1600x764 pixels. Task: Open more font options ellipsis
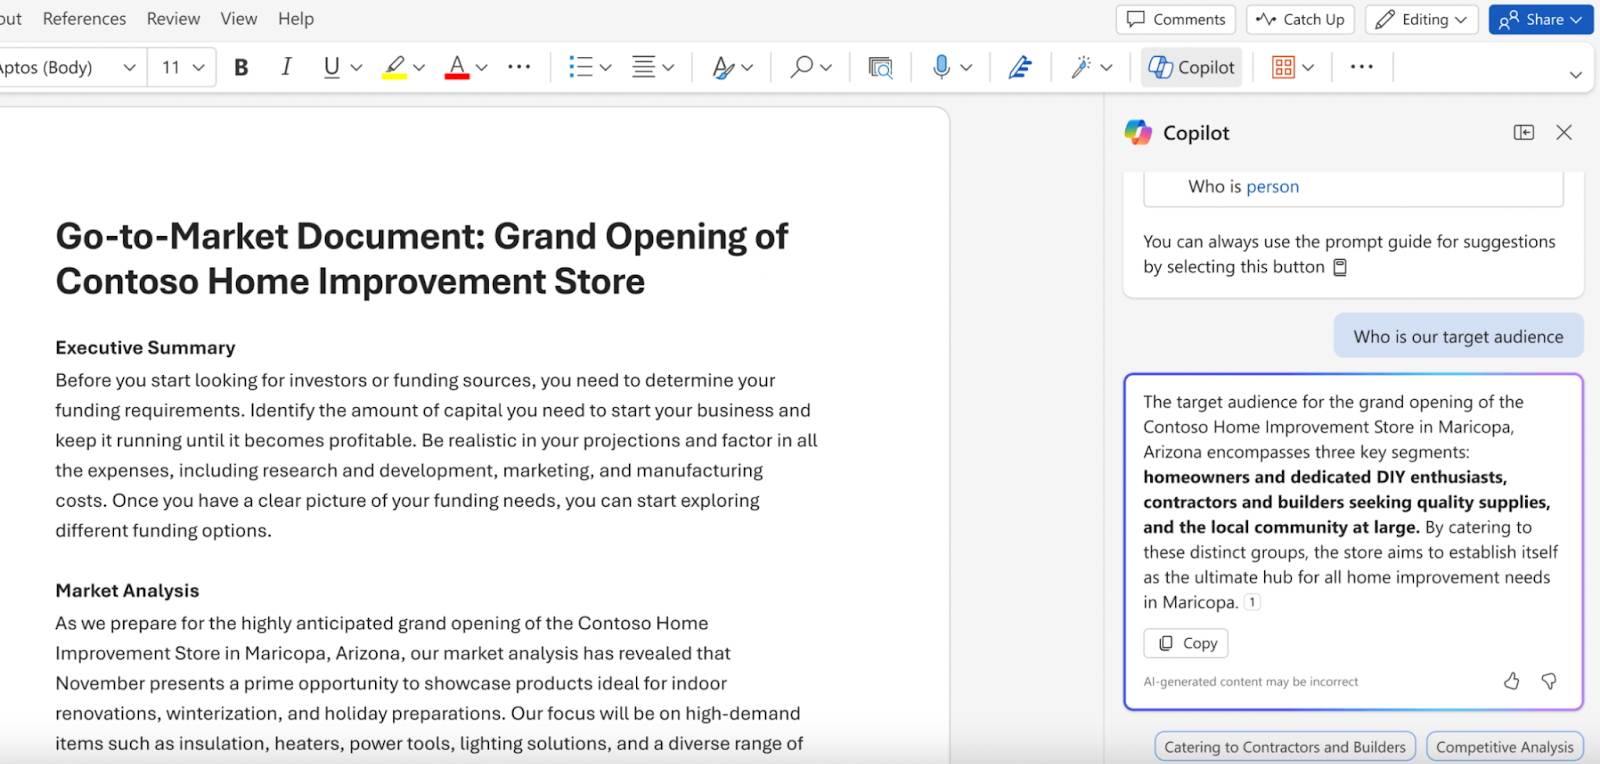(519, 67)
